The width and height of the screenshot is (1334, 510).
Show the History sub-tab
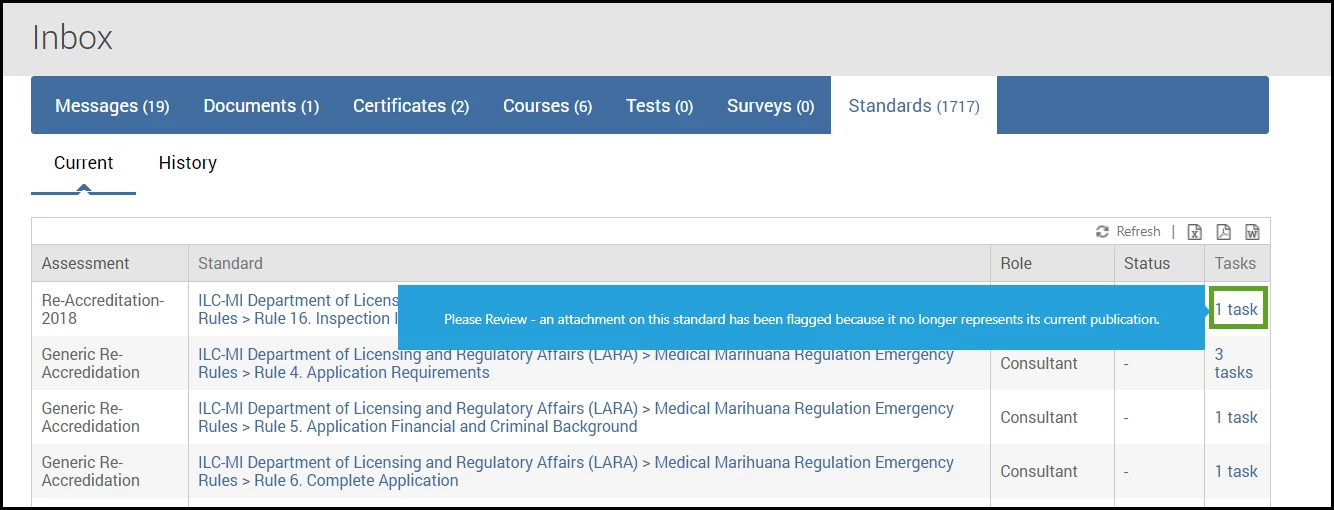pos(188,163)
